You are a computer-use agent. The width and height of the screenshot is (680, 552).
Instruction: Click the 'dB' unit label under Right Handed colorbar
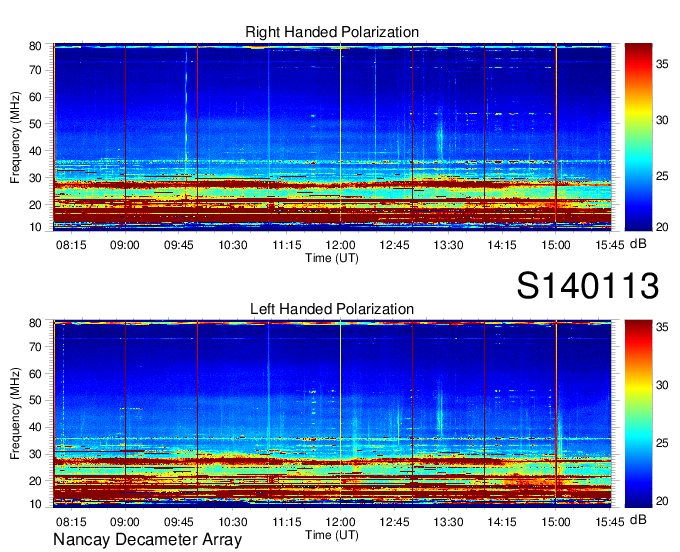638,244
